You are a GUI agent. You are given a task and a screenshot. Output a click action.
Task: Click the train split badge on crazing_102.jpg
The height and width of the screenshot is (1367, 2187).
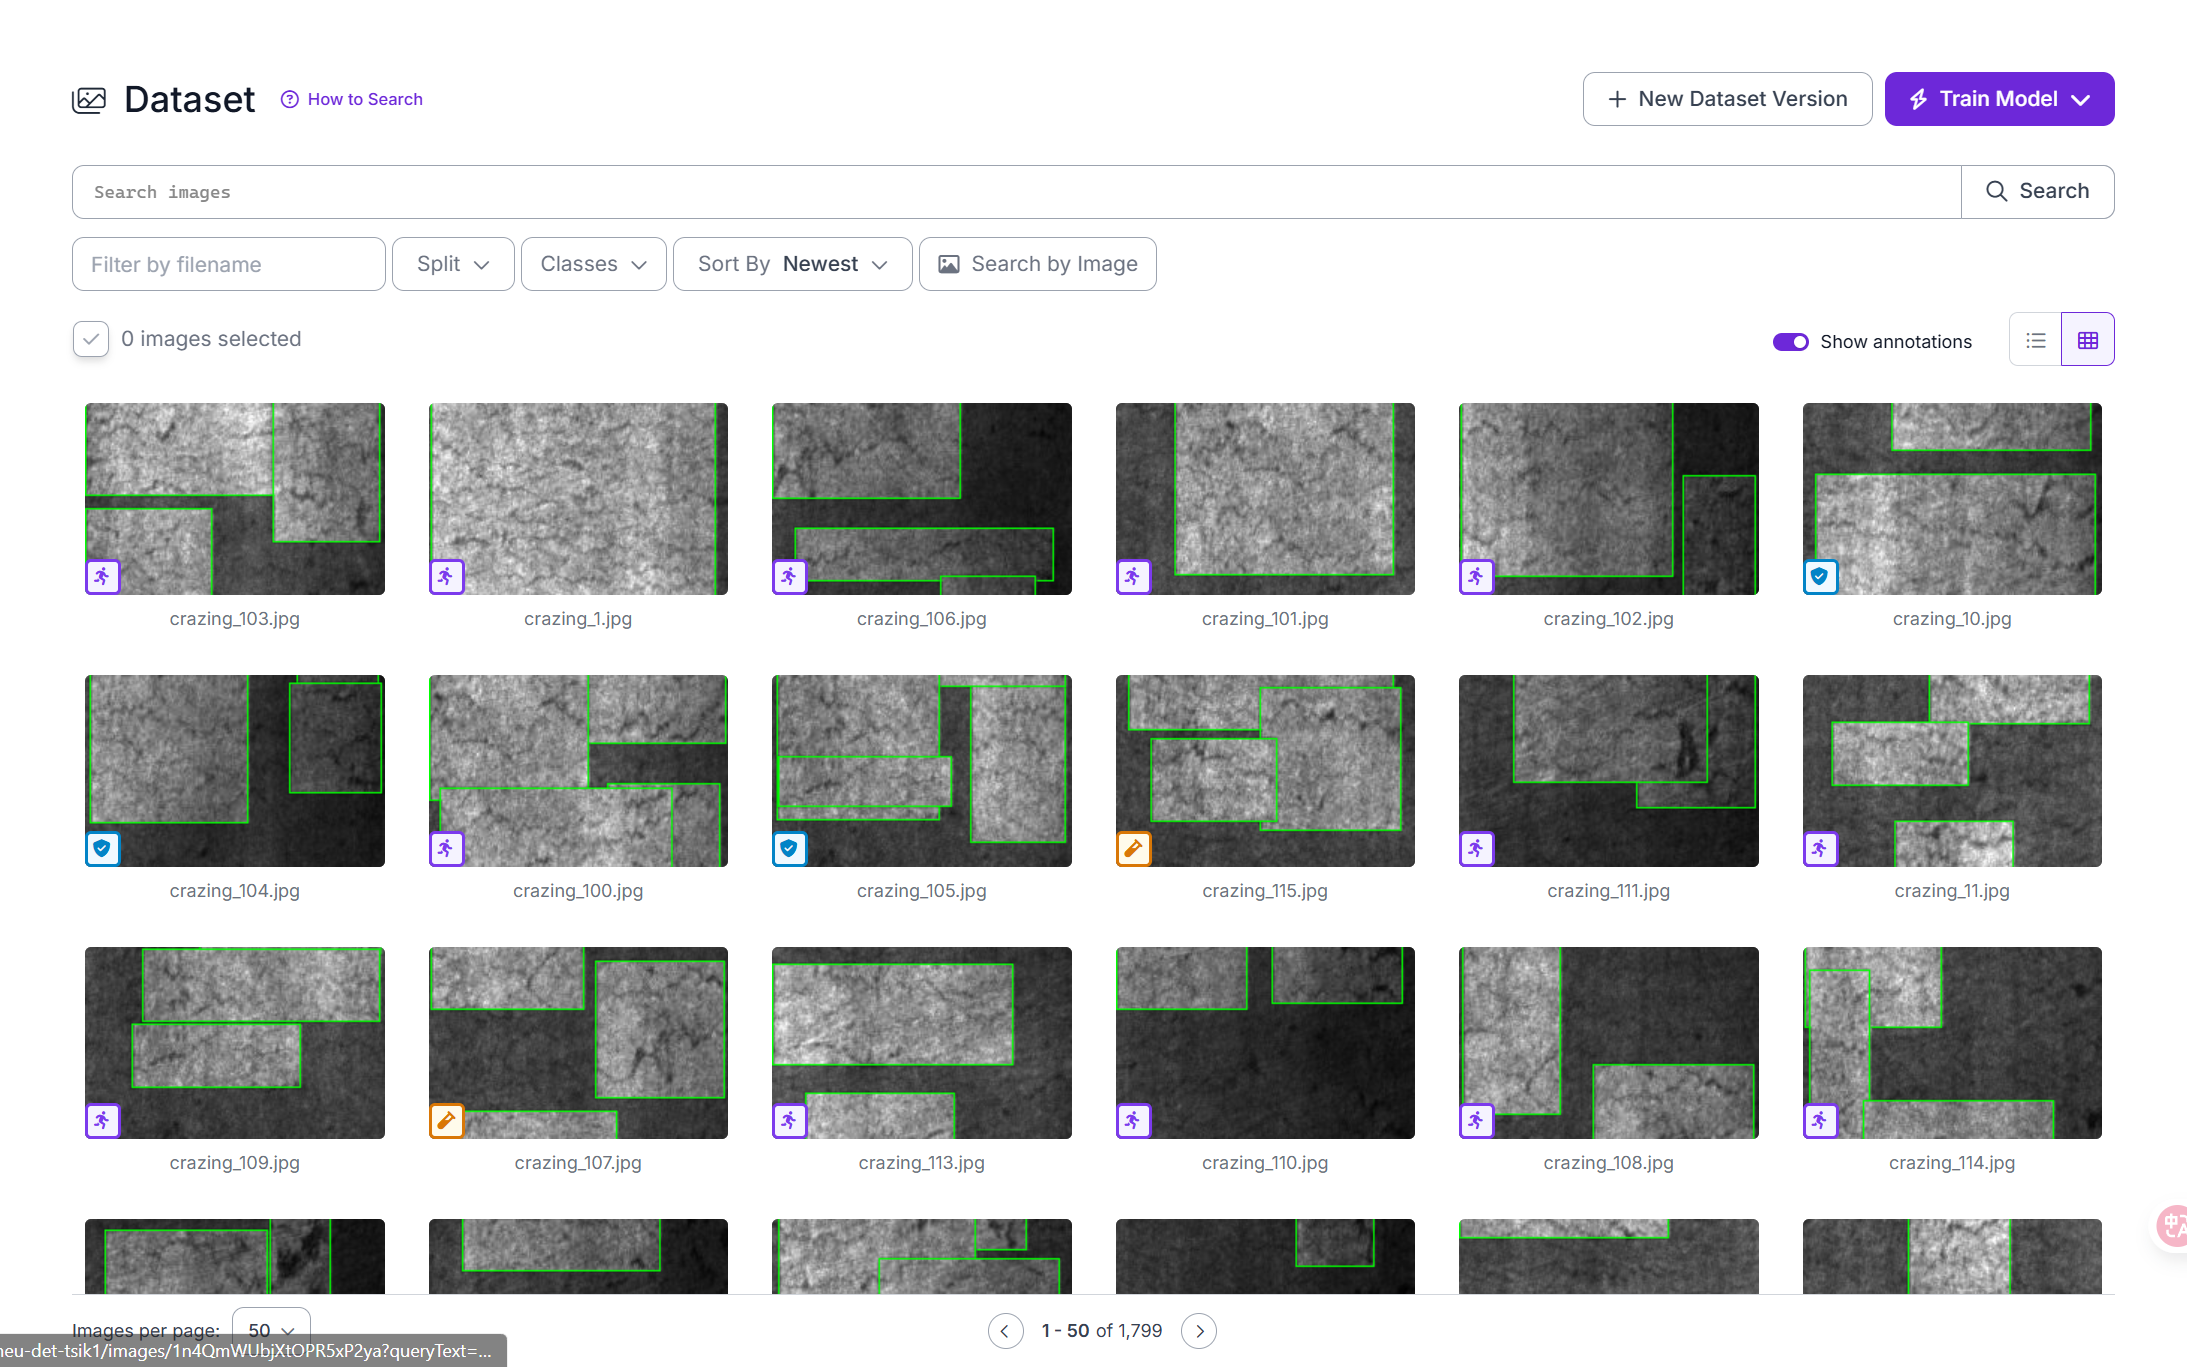coord(1476,577)
